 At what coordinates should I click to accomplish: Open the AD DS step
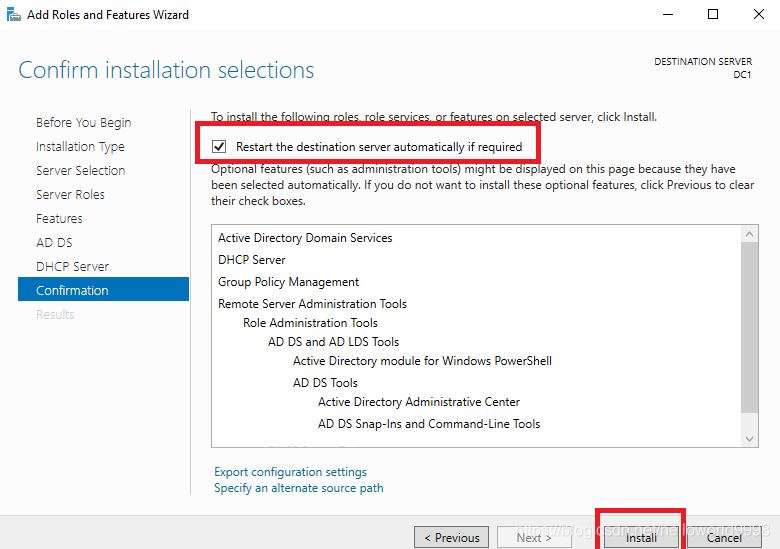(54, 242)
